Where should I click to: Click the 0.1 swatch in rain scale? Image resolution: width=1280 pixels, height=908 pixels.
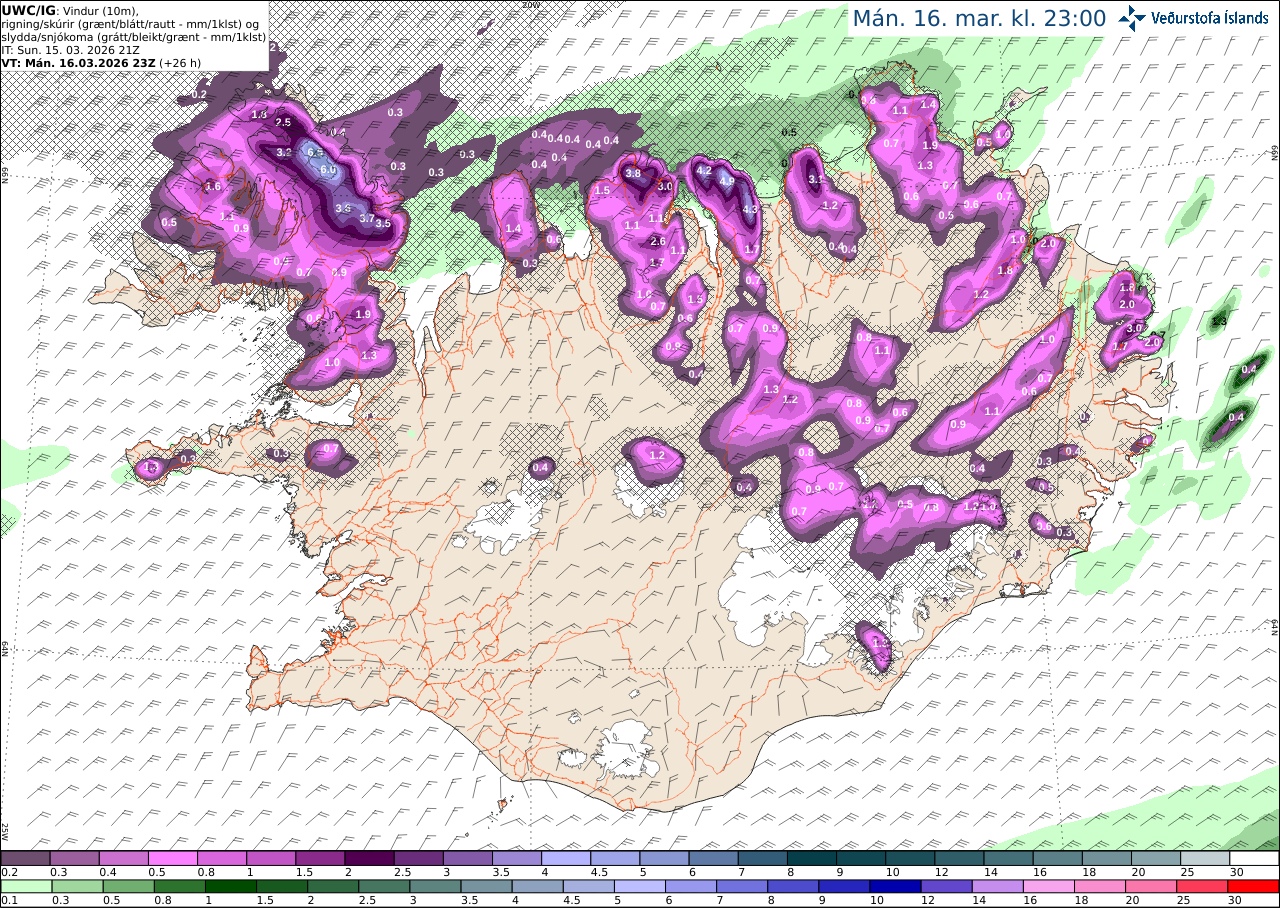pos(25,886)
